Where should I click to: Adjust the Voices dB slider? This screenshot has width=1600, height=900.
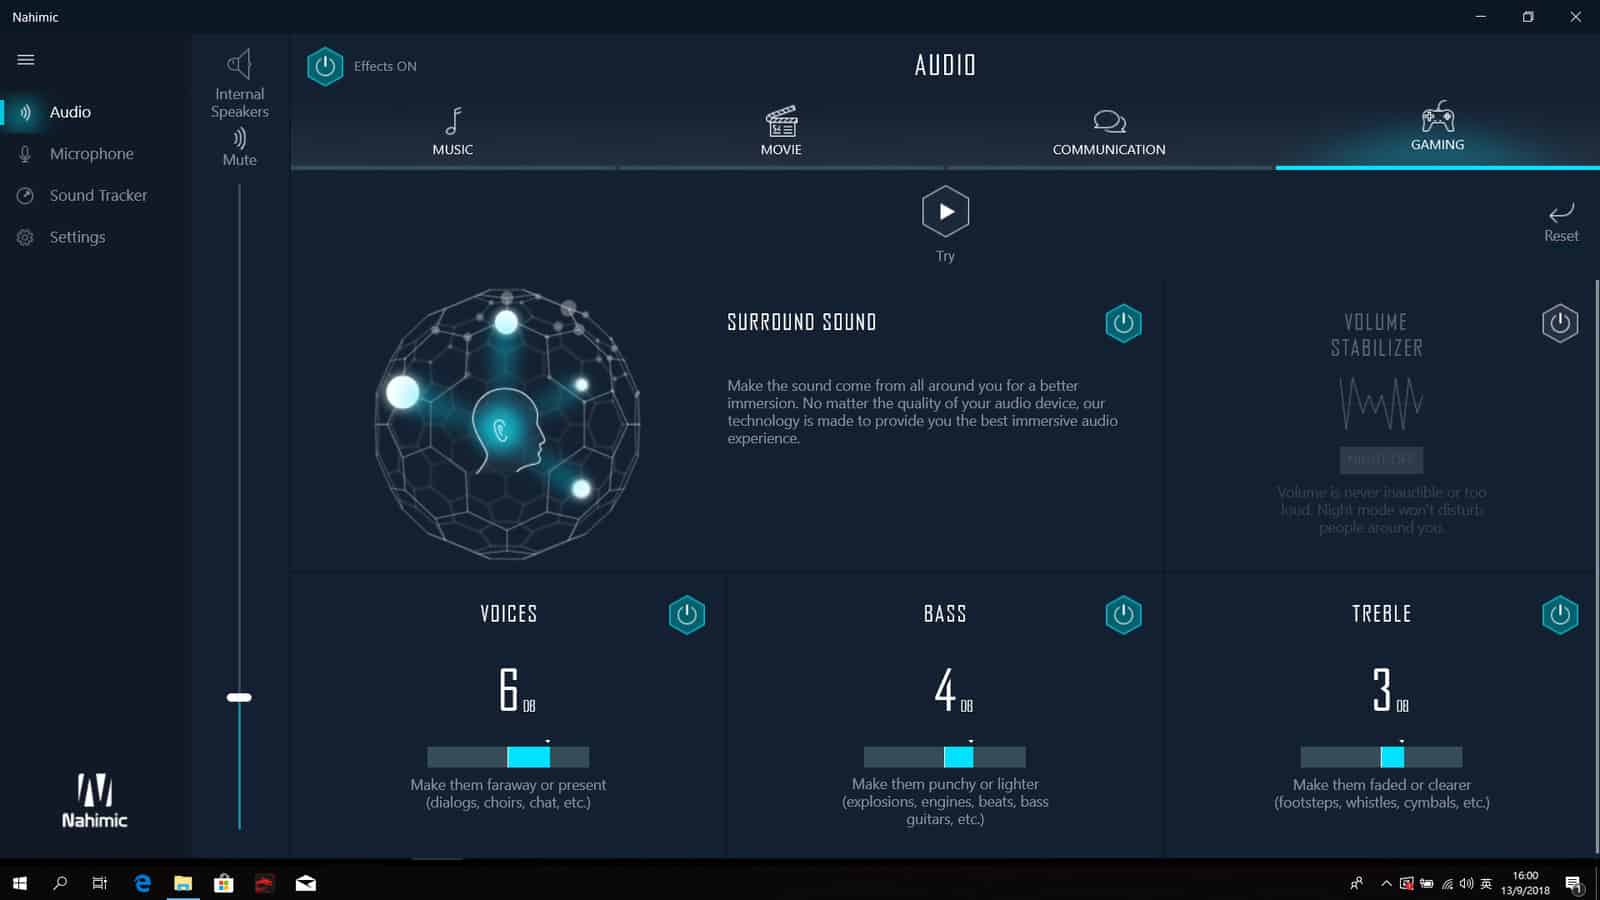508,757
